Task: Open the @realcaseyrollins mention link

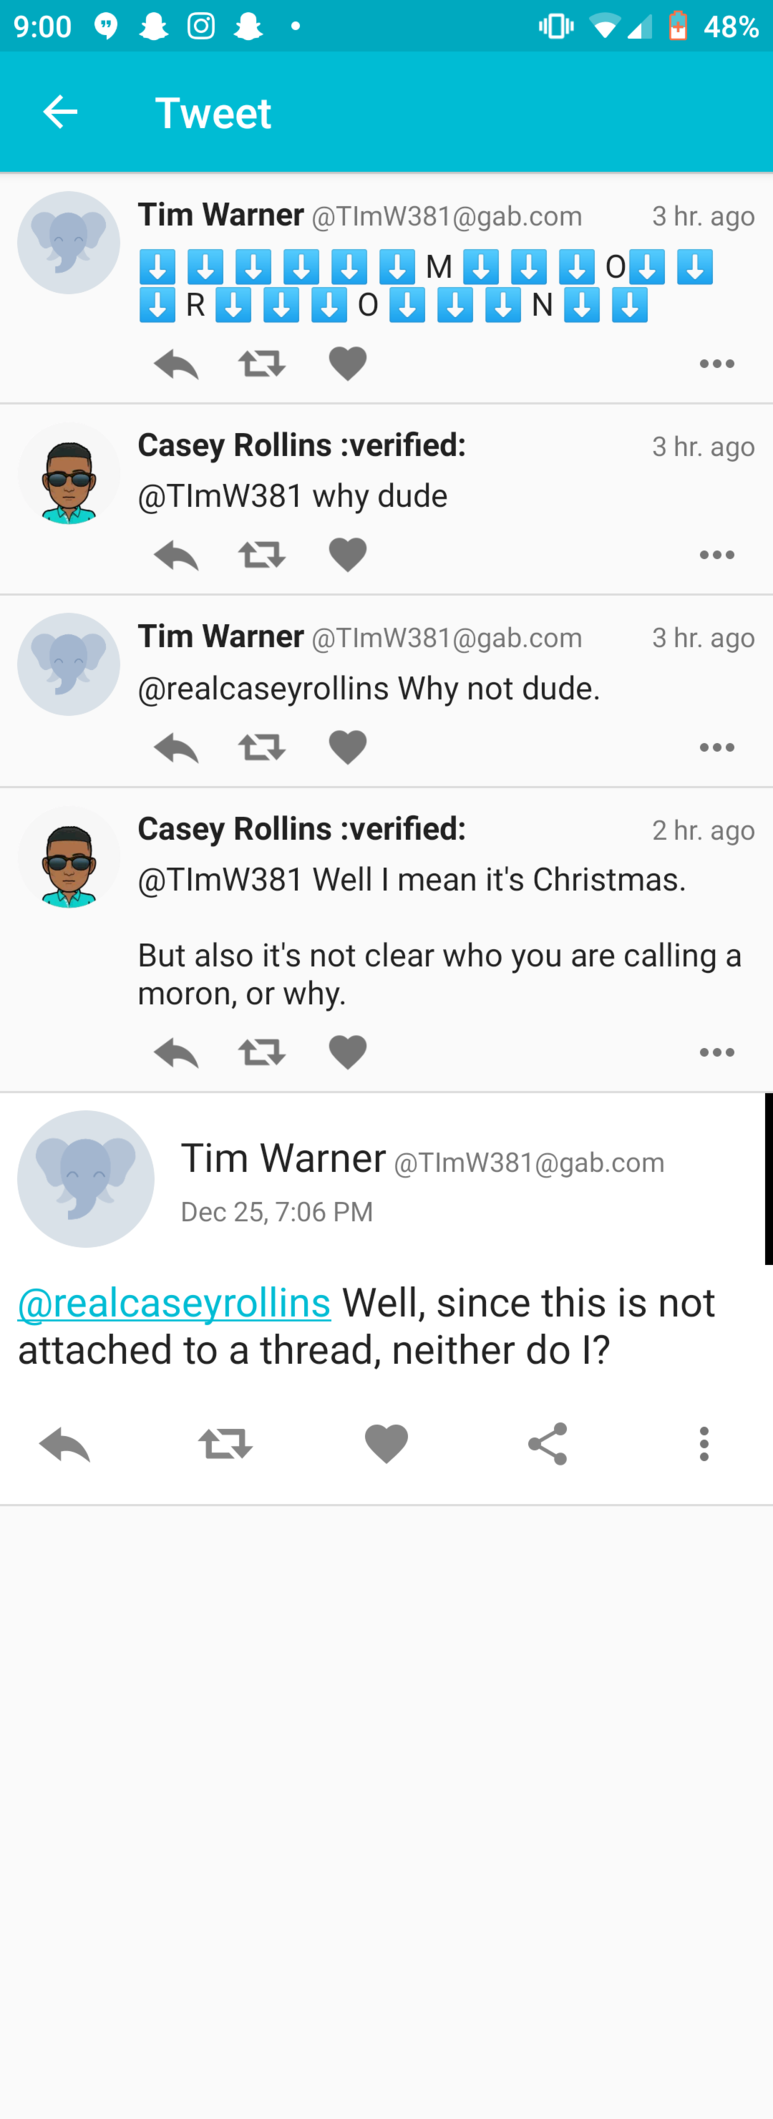Action: click(x=174, y=1303)
